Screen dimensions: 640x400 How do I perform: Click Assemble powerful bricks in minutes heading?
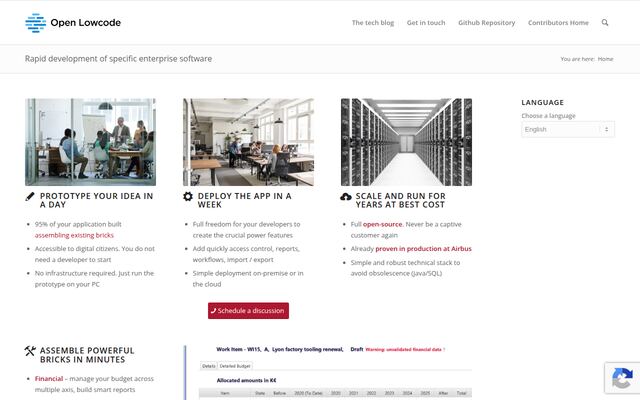pos(87,355)
